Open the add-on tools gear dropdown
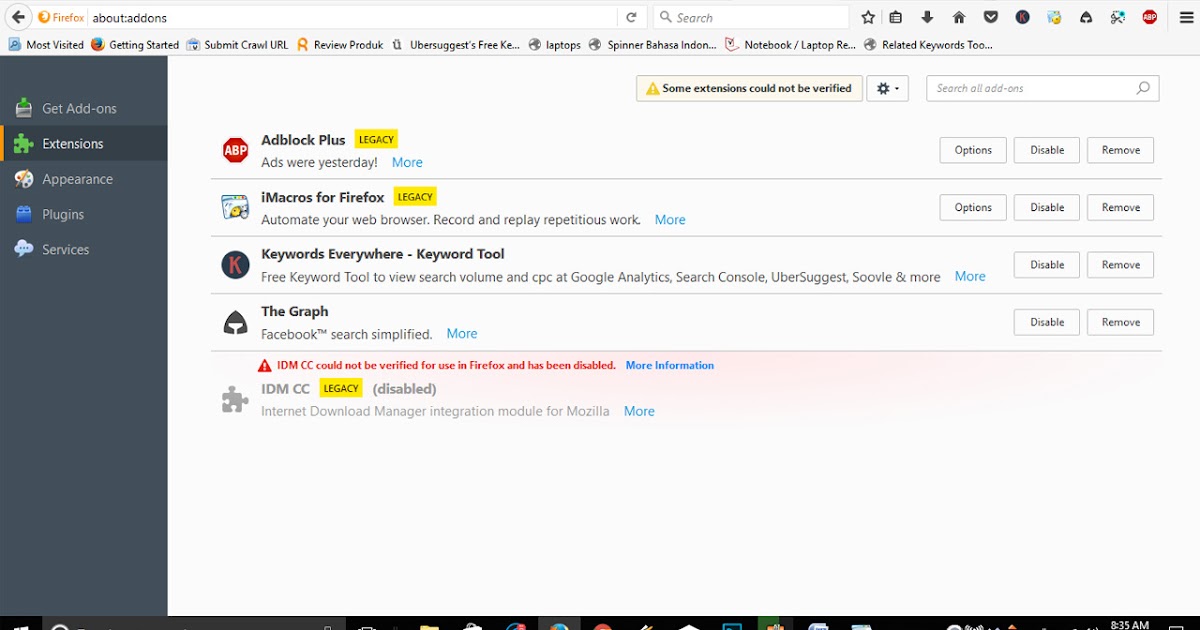Screen dimensions: 1200x630 887,88
